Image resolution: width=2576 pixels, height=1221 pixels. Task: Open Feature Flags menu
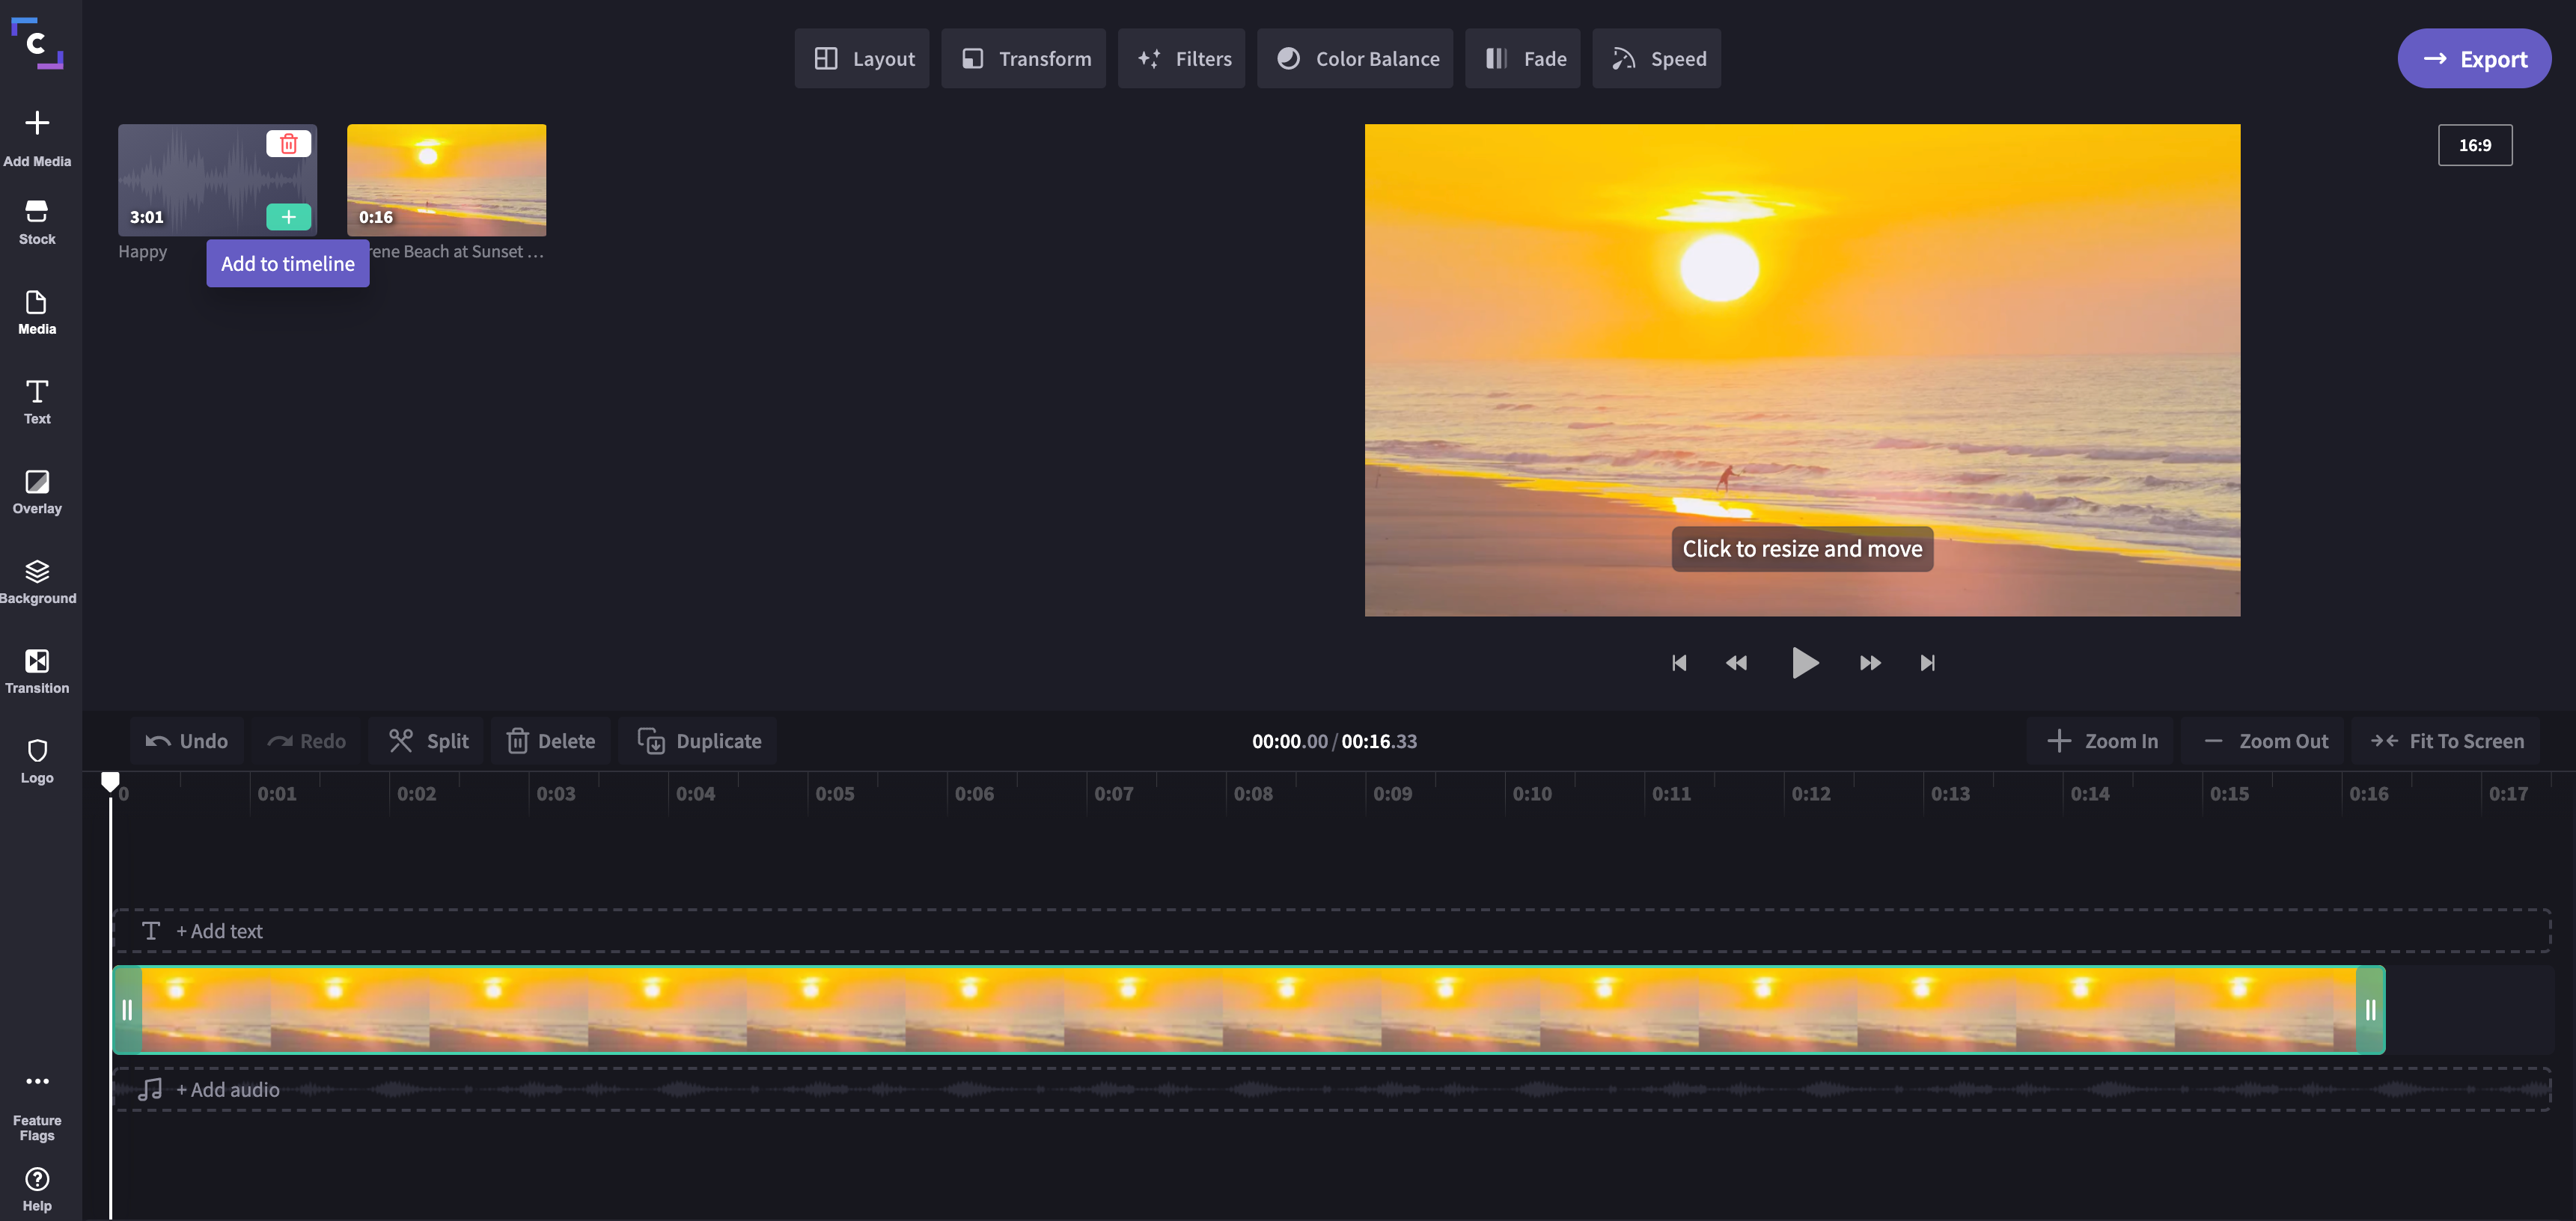click(x=37, y=1108)
